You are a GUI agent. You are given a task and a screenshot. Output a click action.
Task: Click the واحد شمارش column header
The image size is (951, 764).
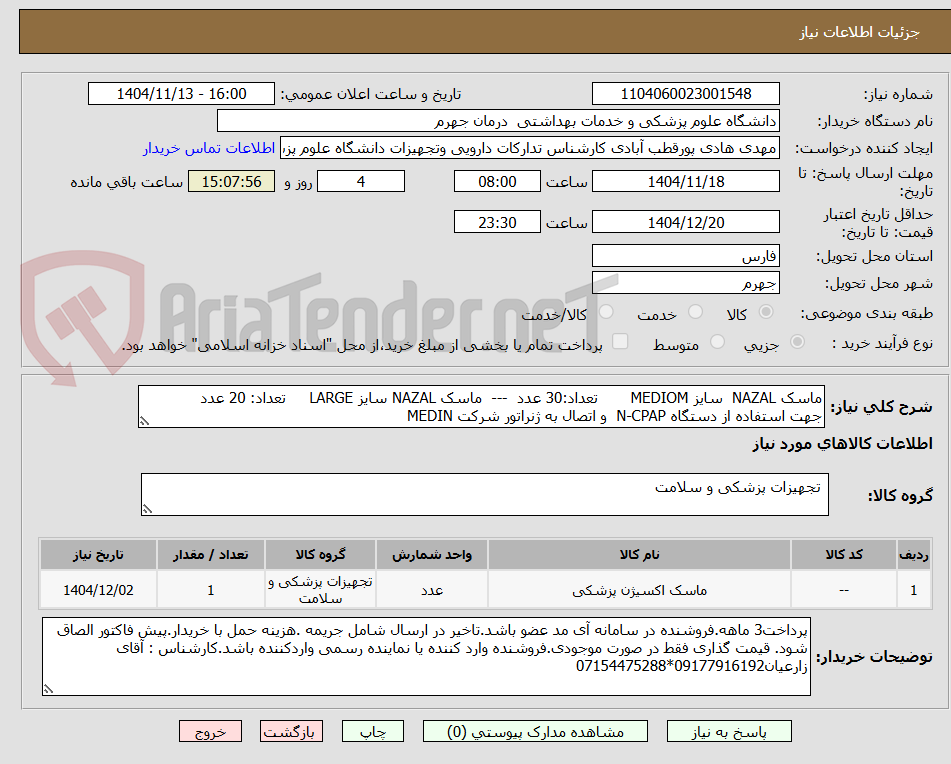coord(432,555)
